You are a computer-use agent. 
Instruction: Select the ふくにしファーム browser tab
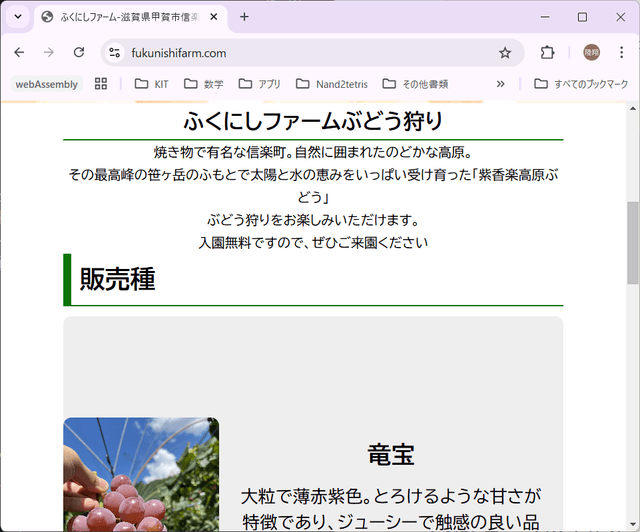(131, 17)
